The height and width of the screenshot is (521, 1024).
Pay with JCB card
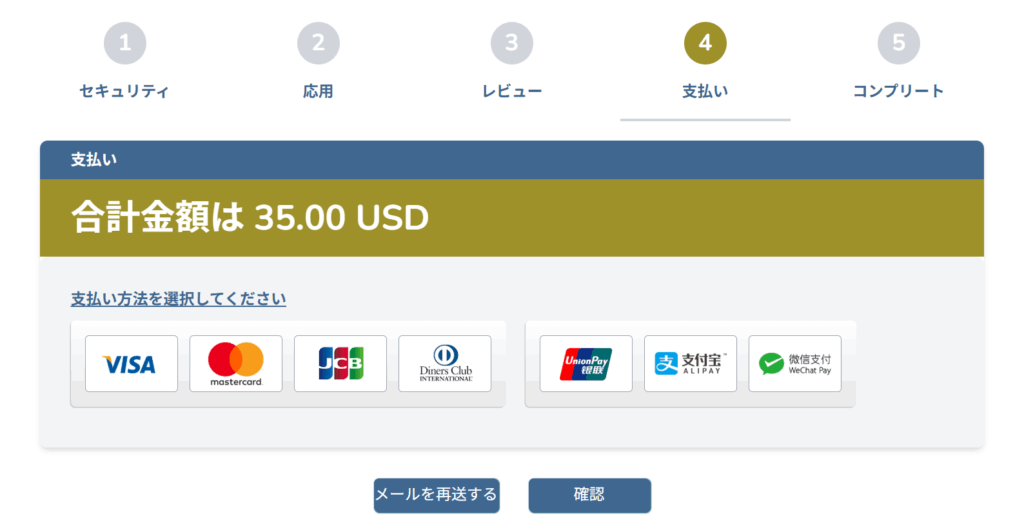click(340, 364)
